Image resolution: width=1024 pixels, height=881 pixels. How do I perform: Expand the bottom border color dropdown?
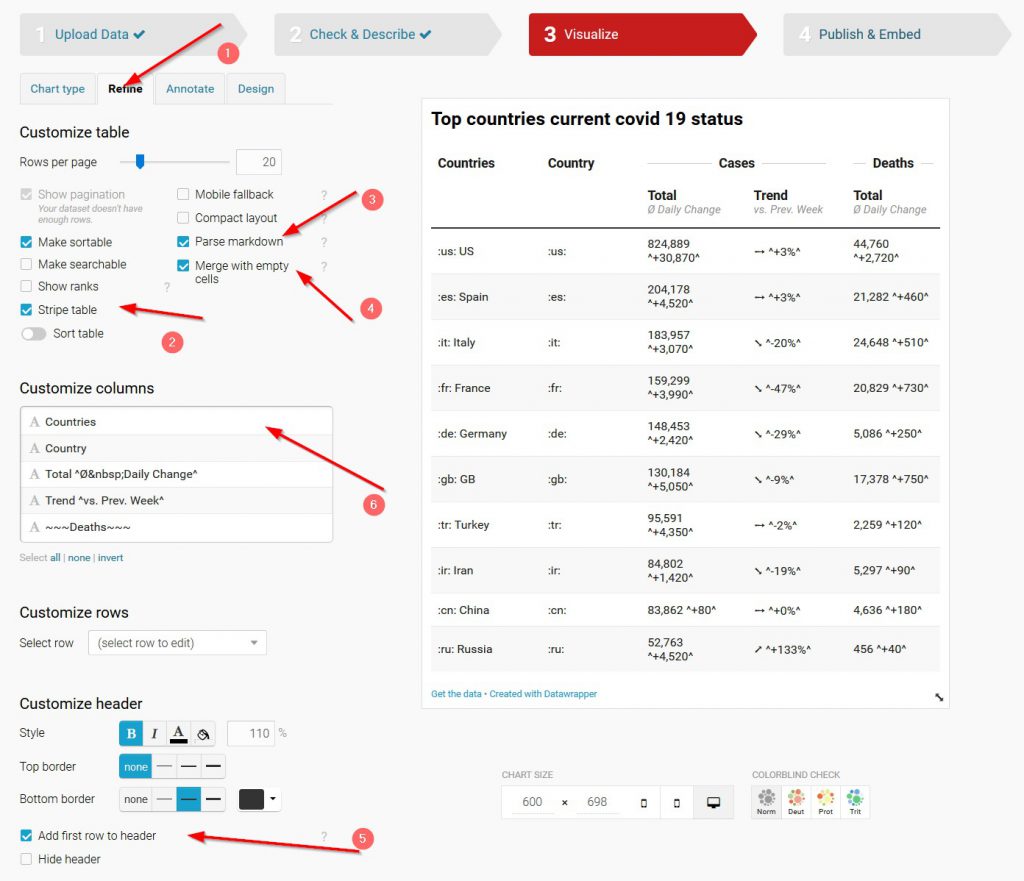click(273, 799)
